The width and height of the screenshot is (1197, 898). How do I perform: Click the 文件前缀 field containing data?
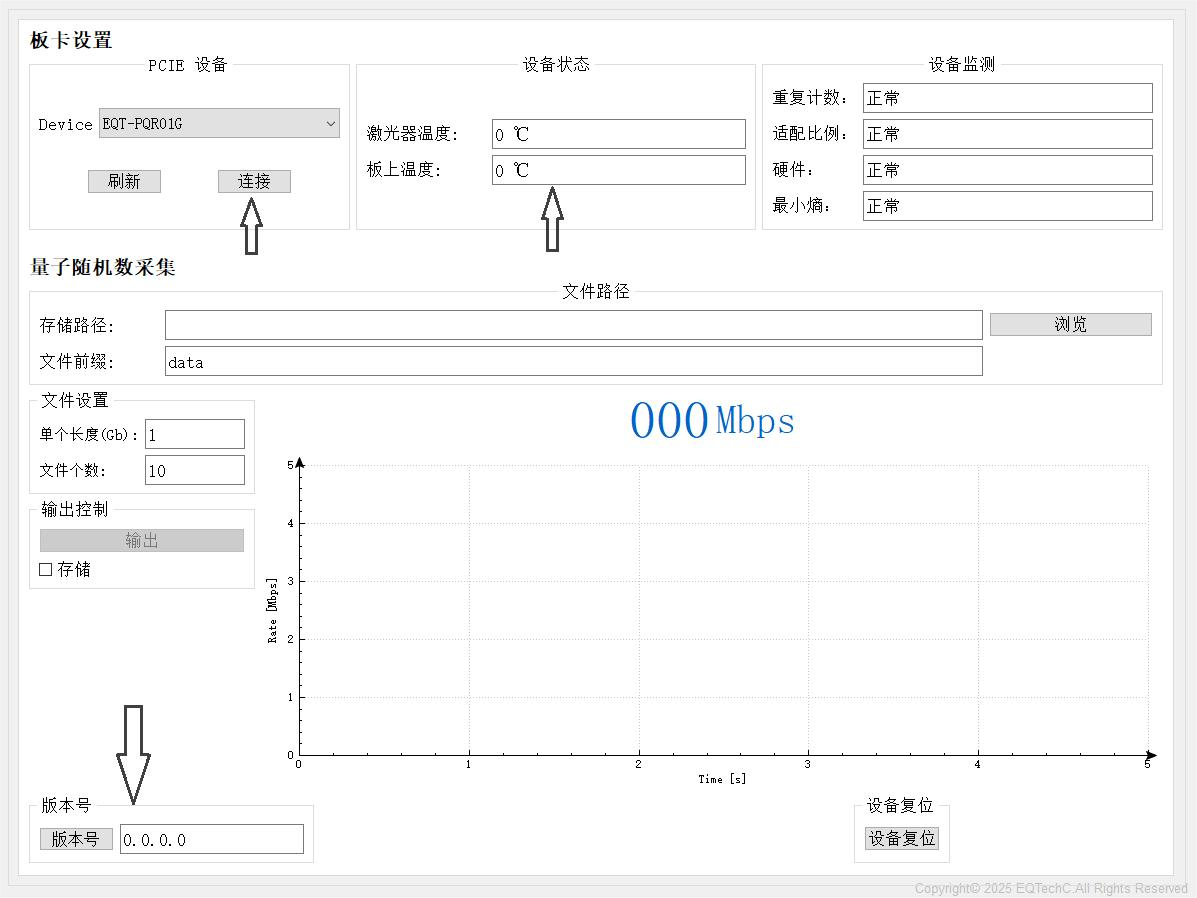click(x=573, y=361)
